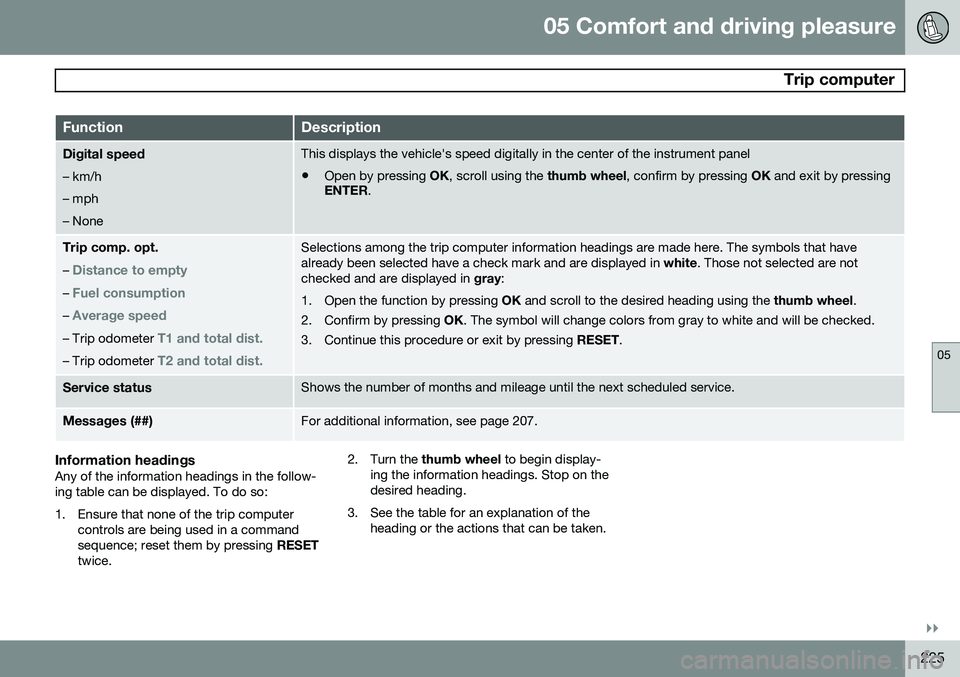Click the Function column header
This screenshot has width=960, height=677.
(x=92, y=127)
